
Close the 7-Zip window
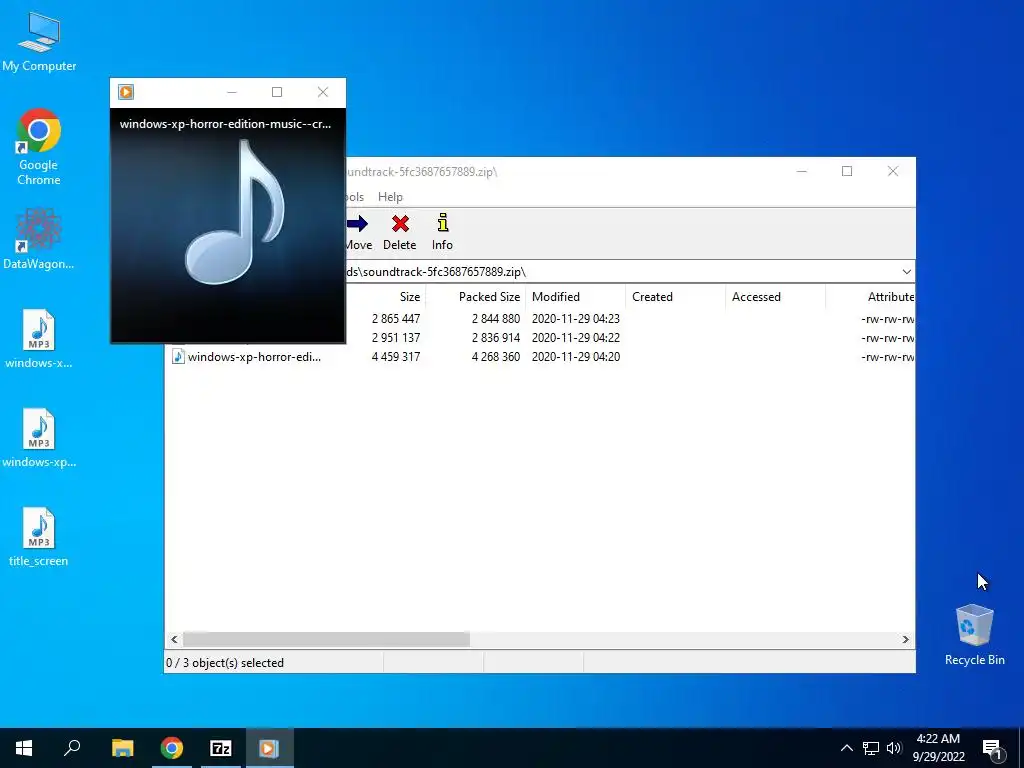click(x=893, y=171)
